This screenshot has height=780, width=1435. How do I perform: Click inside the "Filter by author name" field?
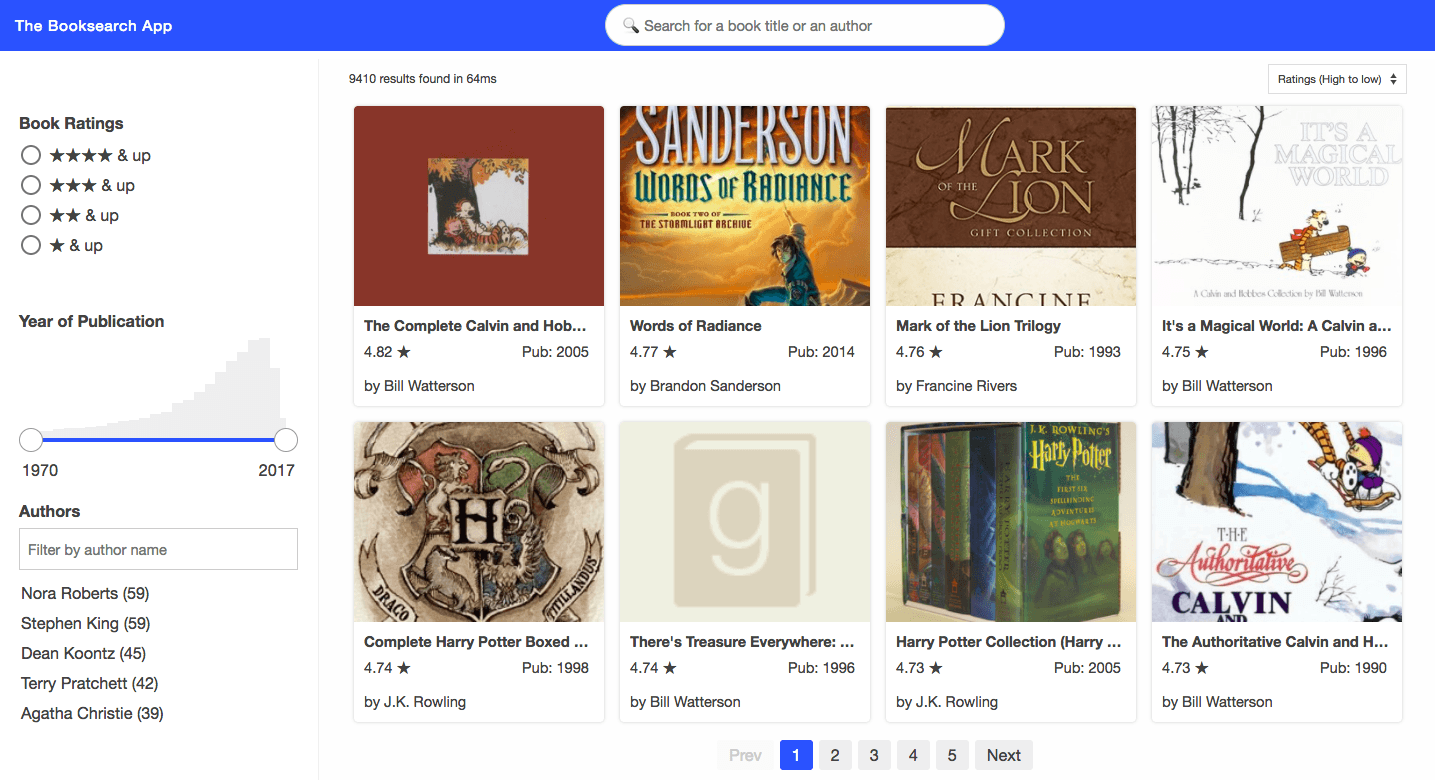tap(158, 548)
